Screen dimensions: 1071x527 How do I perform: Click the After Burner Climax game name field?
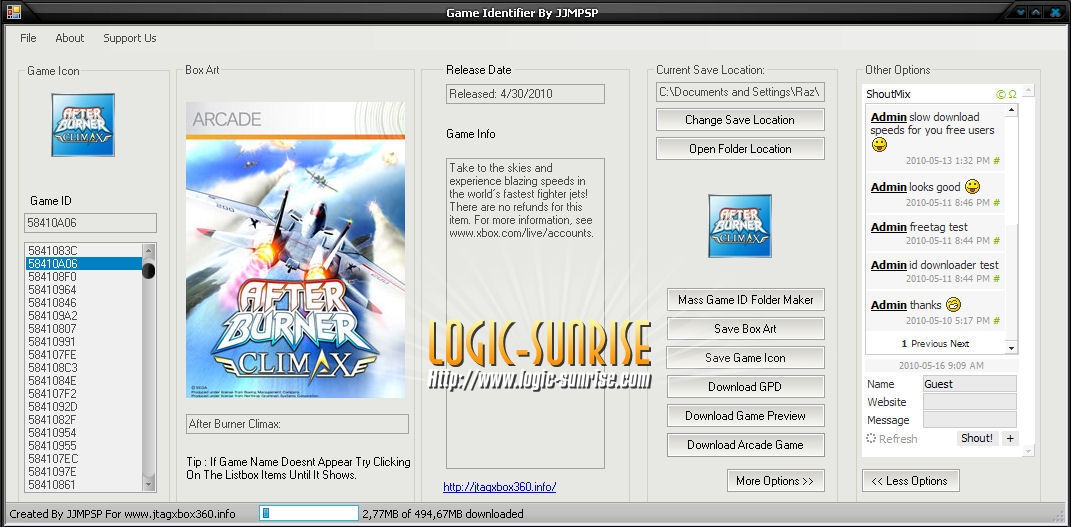click(297, 424)
